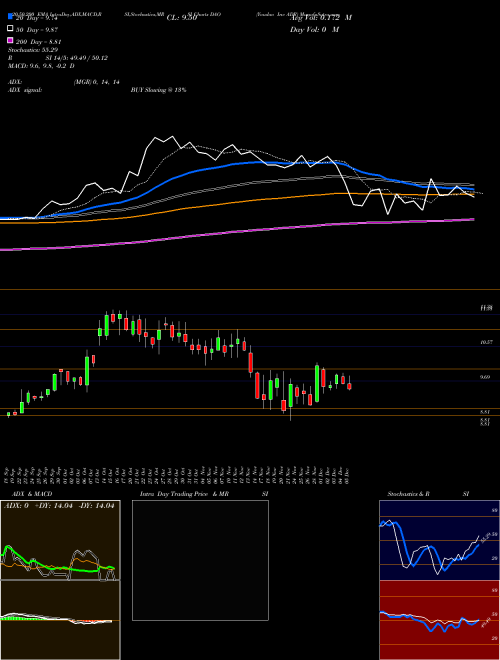Viewport: 500px width, 660px height.
Task: Click the tall green candle near 9.69 level
Action: pyautogui.click(x=317, y=383)
